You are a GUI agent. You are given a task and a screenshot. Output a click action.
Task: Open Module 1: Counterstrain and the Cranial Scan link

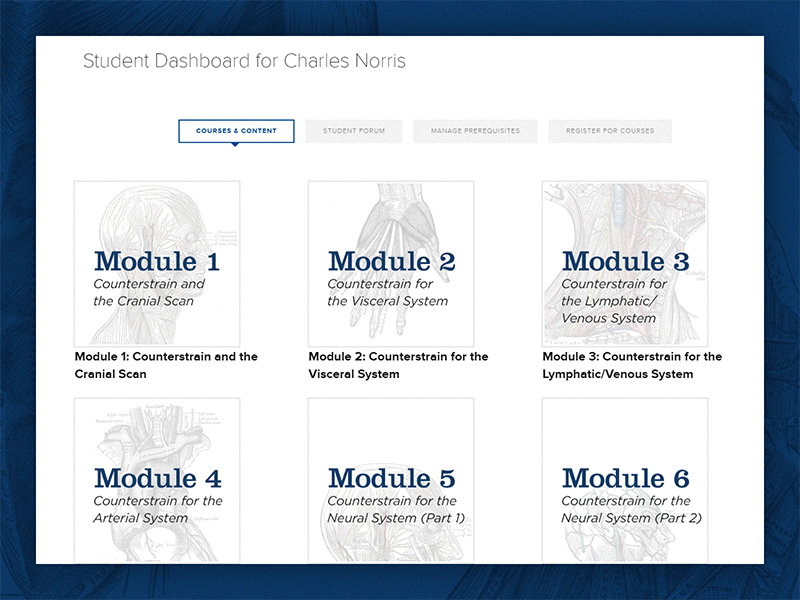pos(163,365)
